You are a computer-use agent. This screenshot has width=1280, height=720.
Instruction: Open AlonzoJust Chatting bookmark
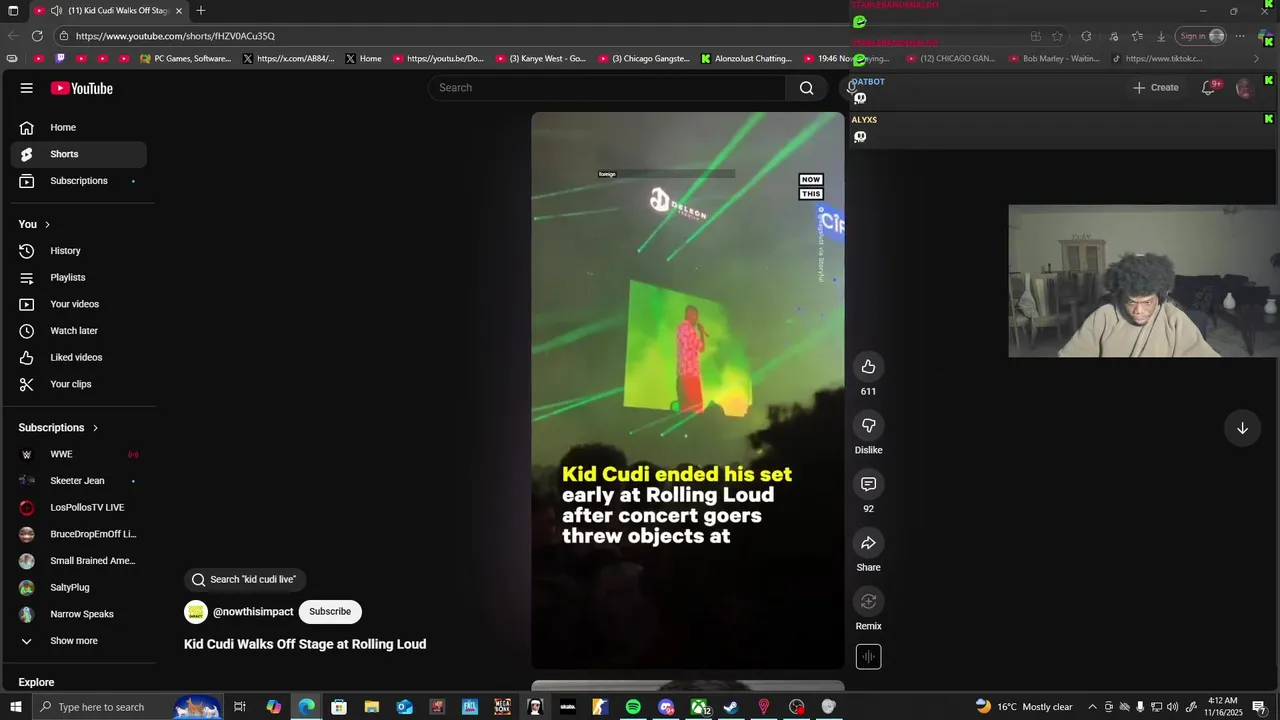(x=746, y=59)
